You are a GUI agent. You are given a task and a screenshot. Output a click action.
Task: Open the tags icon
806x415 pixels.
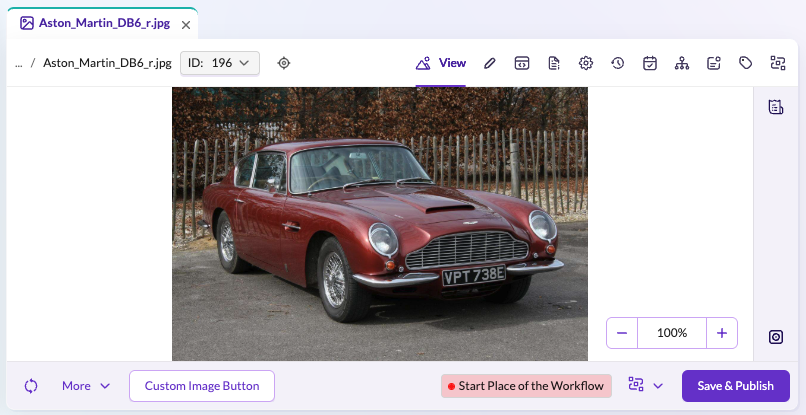pos(745,63)
